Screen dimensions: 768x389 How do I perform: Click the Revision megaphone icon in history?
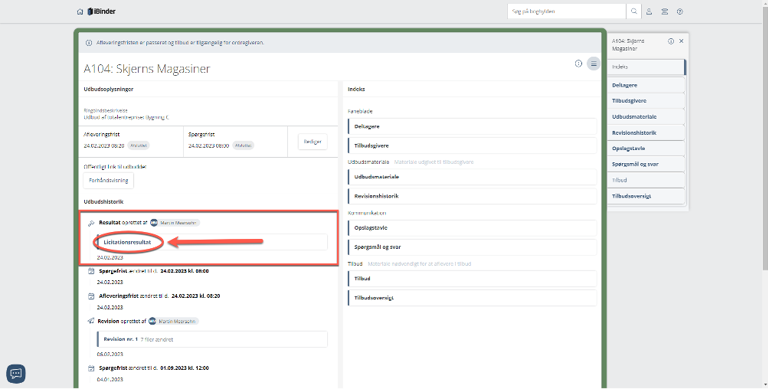91,321
